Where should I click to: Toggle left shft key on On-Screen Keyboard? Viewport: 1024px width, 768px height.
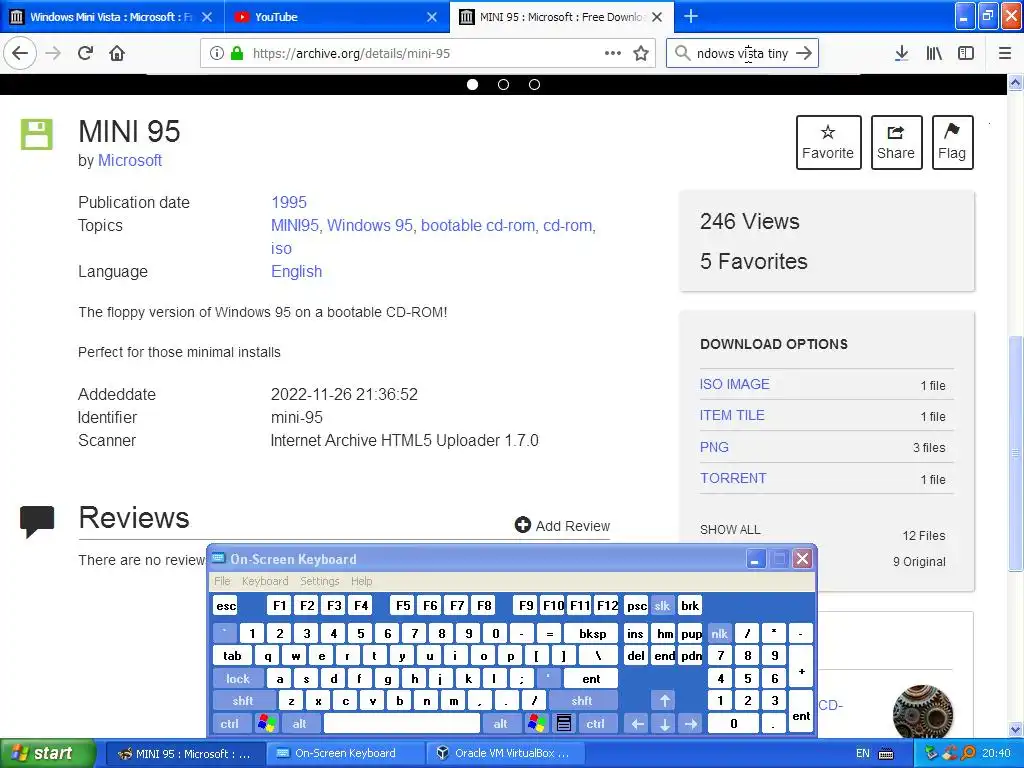[x=243, y=701]
